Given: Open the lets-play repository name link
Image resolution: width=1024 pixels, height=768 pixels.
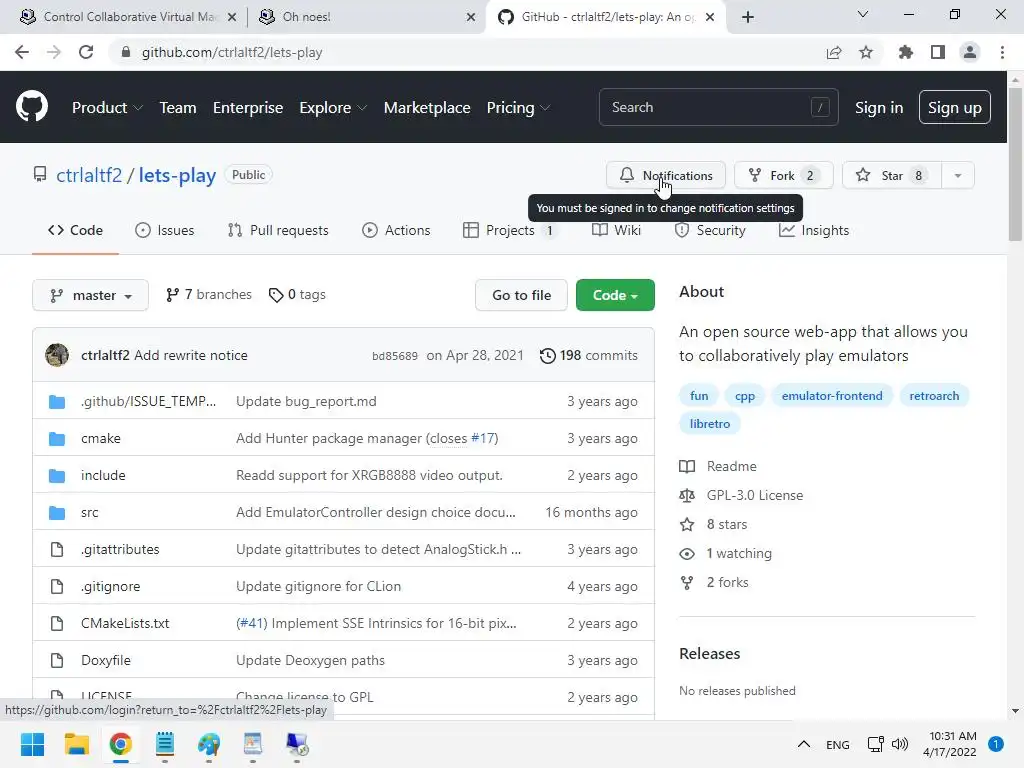Looking at the screenshot, I should [x=177, y=175].
